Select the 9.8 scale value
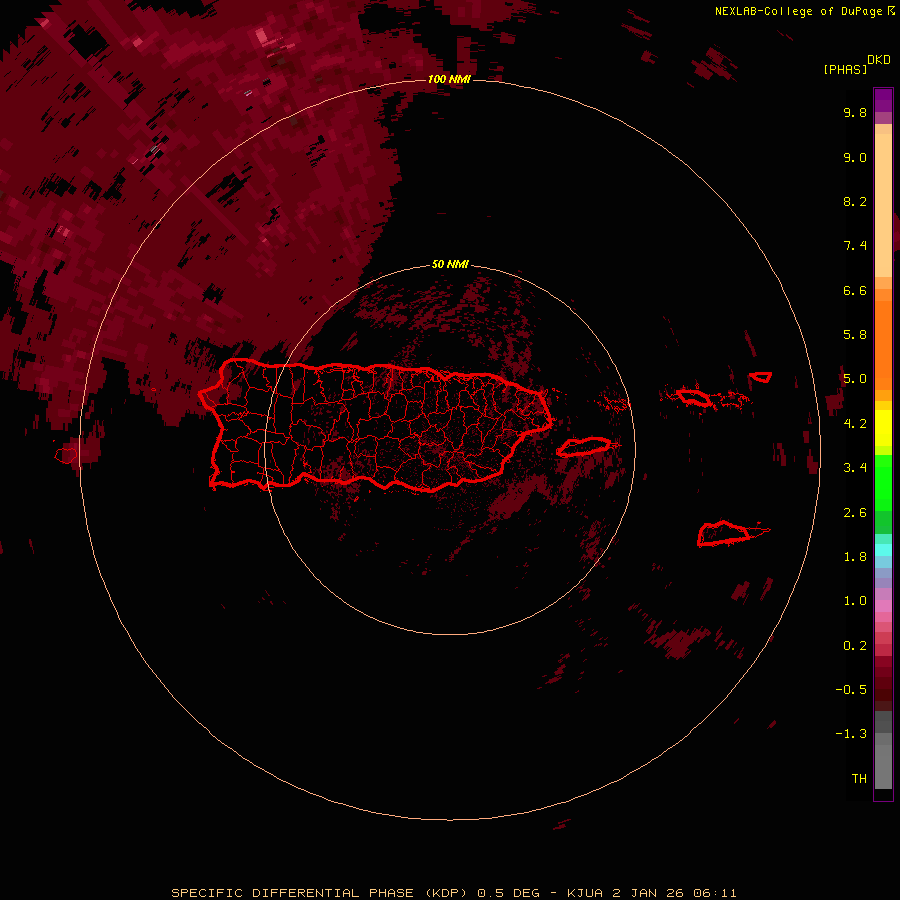The image size is (900, 900). coord(855,112)
